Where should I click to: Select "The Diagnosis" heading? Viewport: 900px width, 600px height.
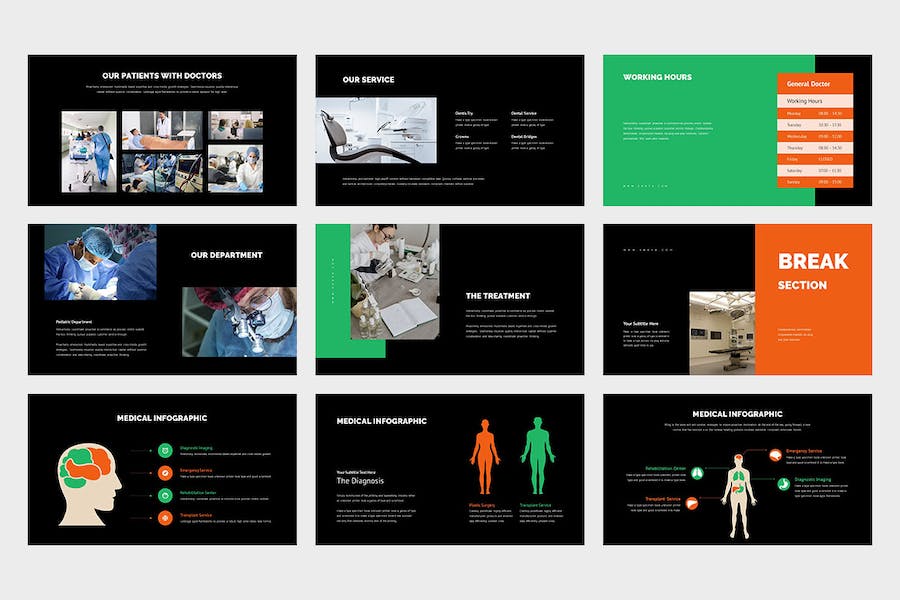coord(360,481)
